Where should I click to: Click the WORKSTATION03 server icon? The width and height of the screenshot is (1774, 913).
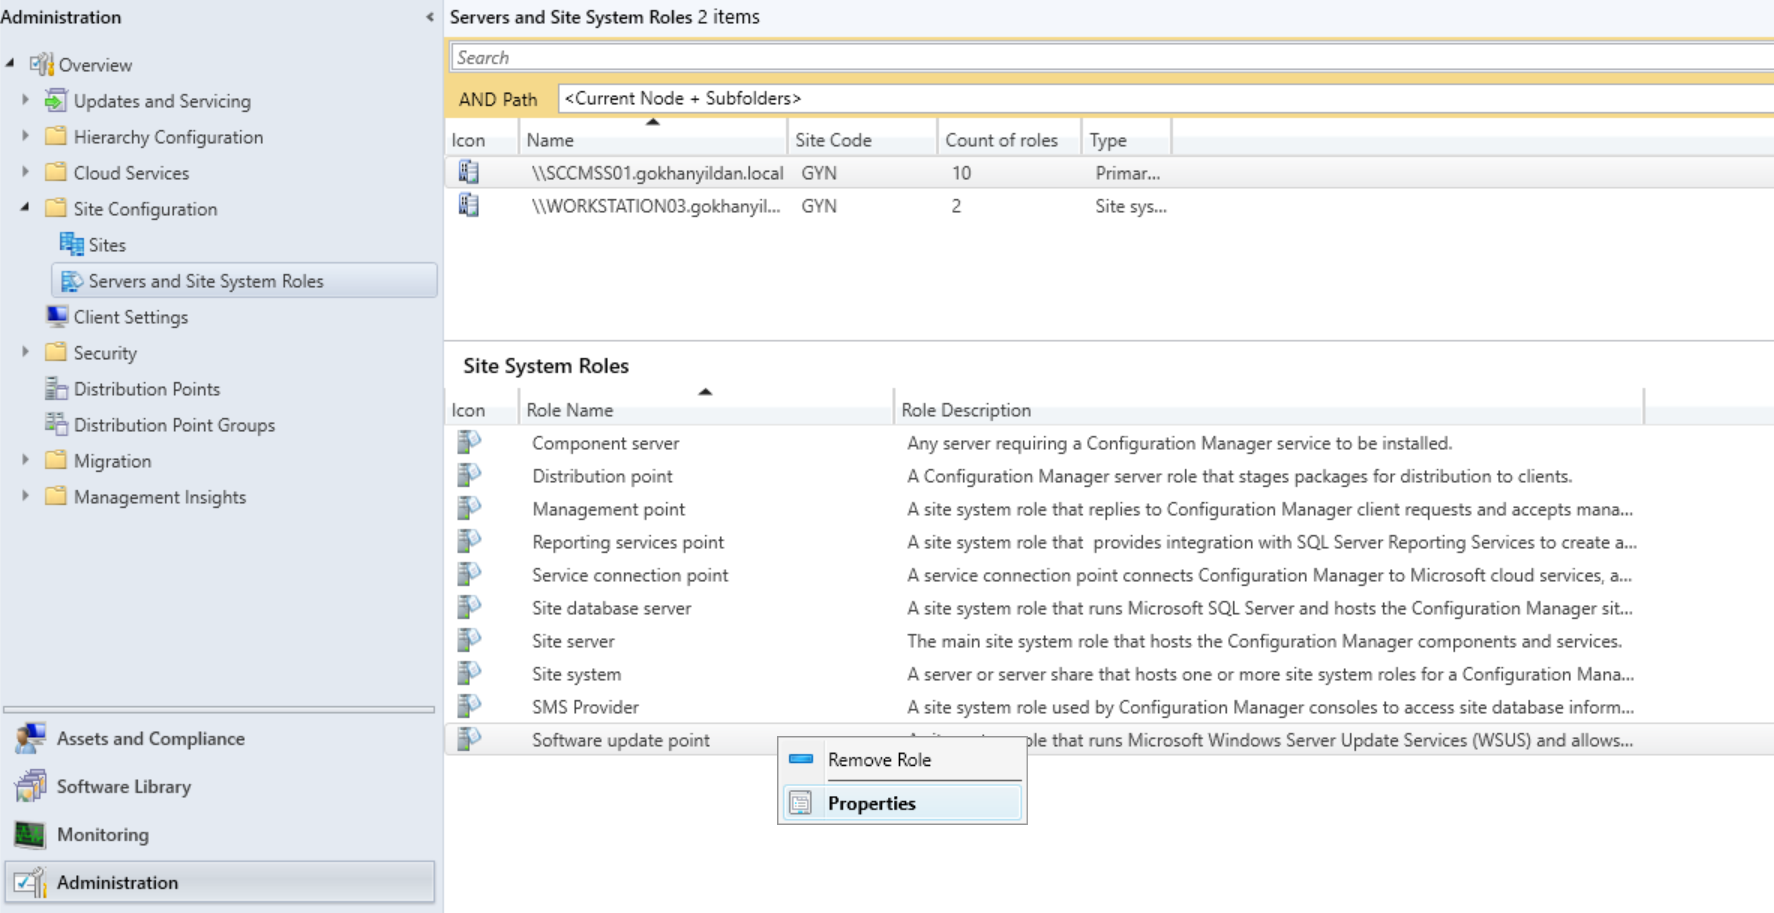click(x=468, y=205)
